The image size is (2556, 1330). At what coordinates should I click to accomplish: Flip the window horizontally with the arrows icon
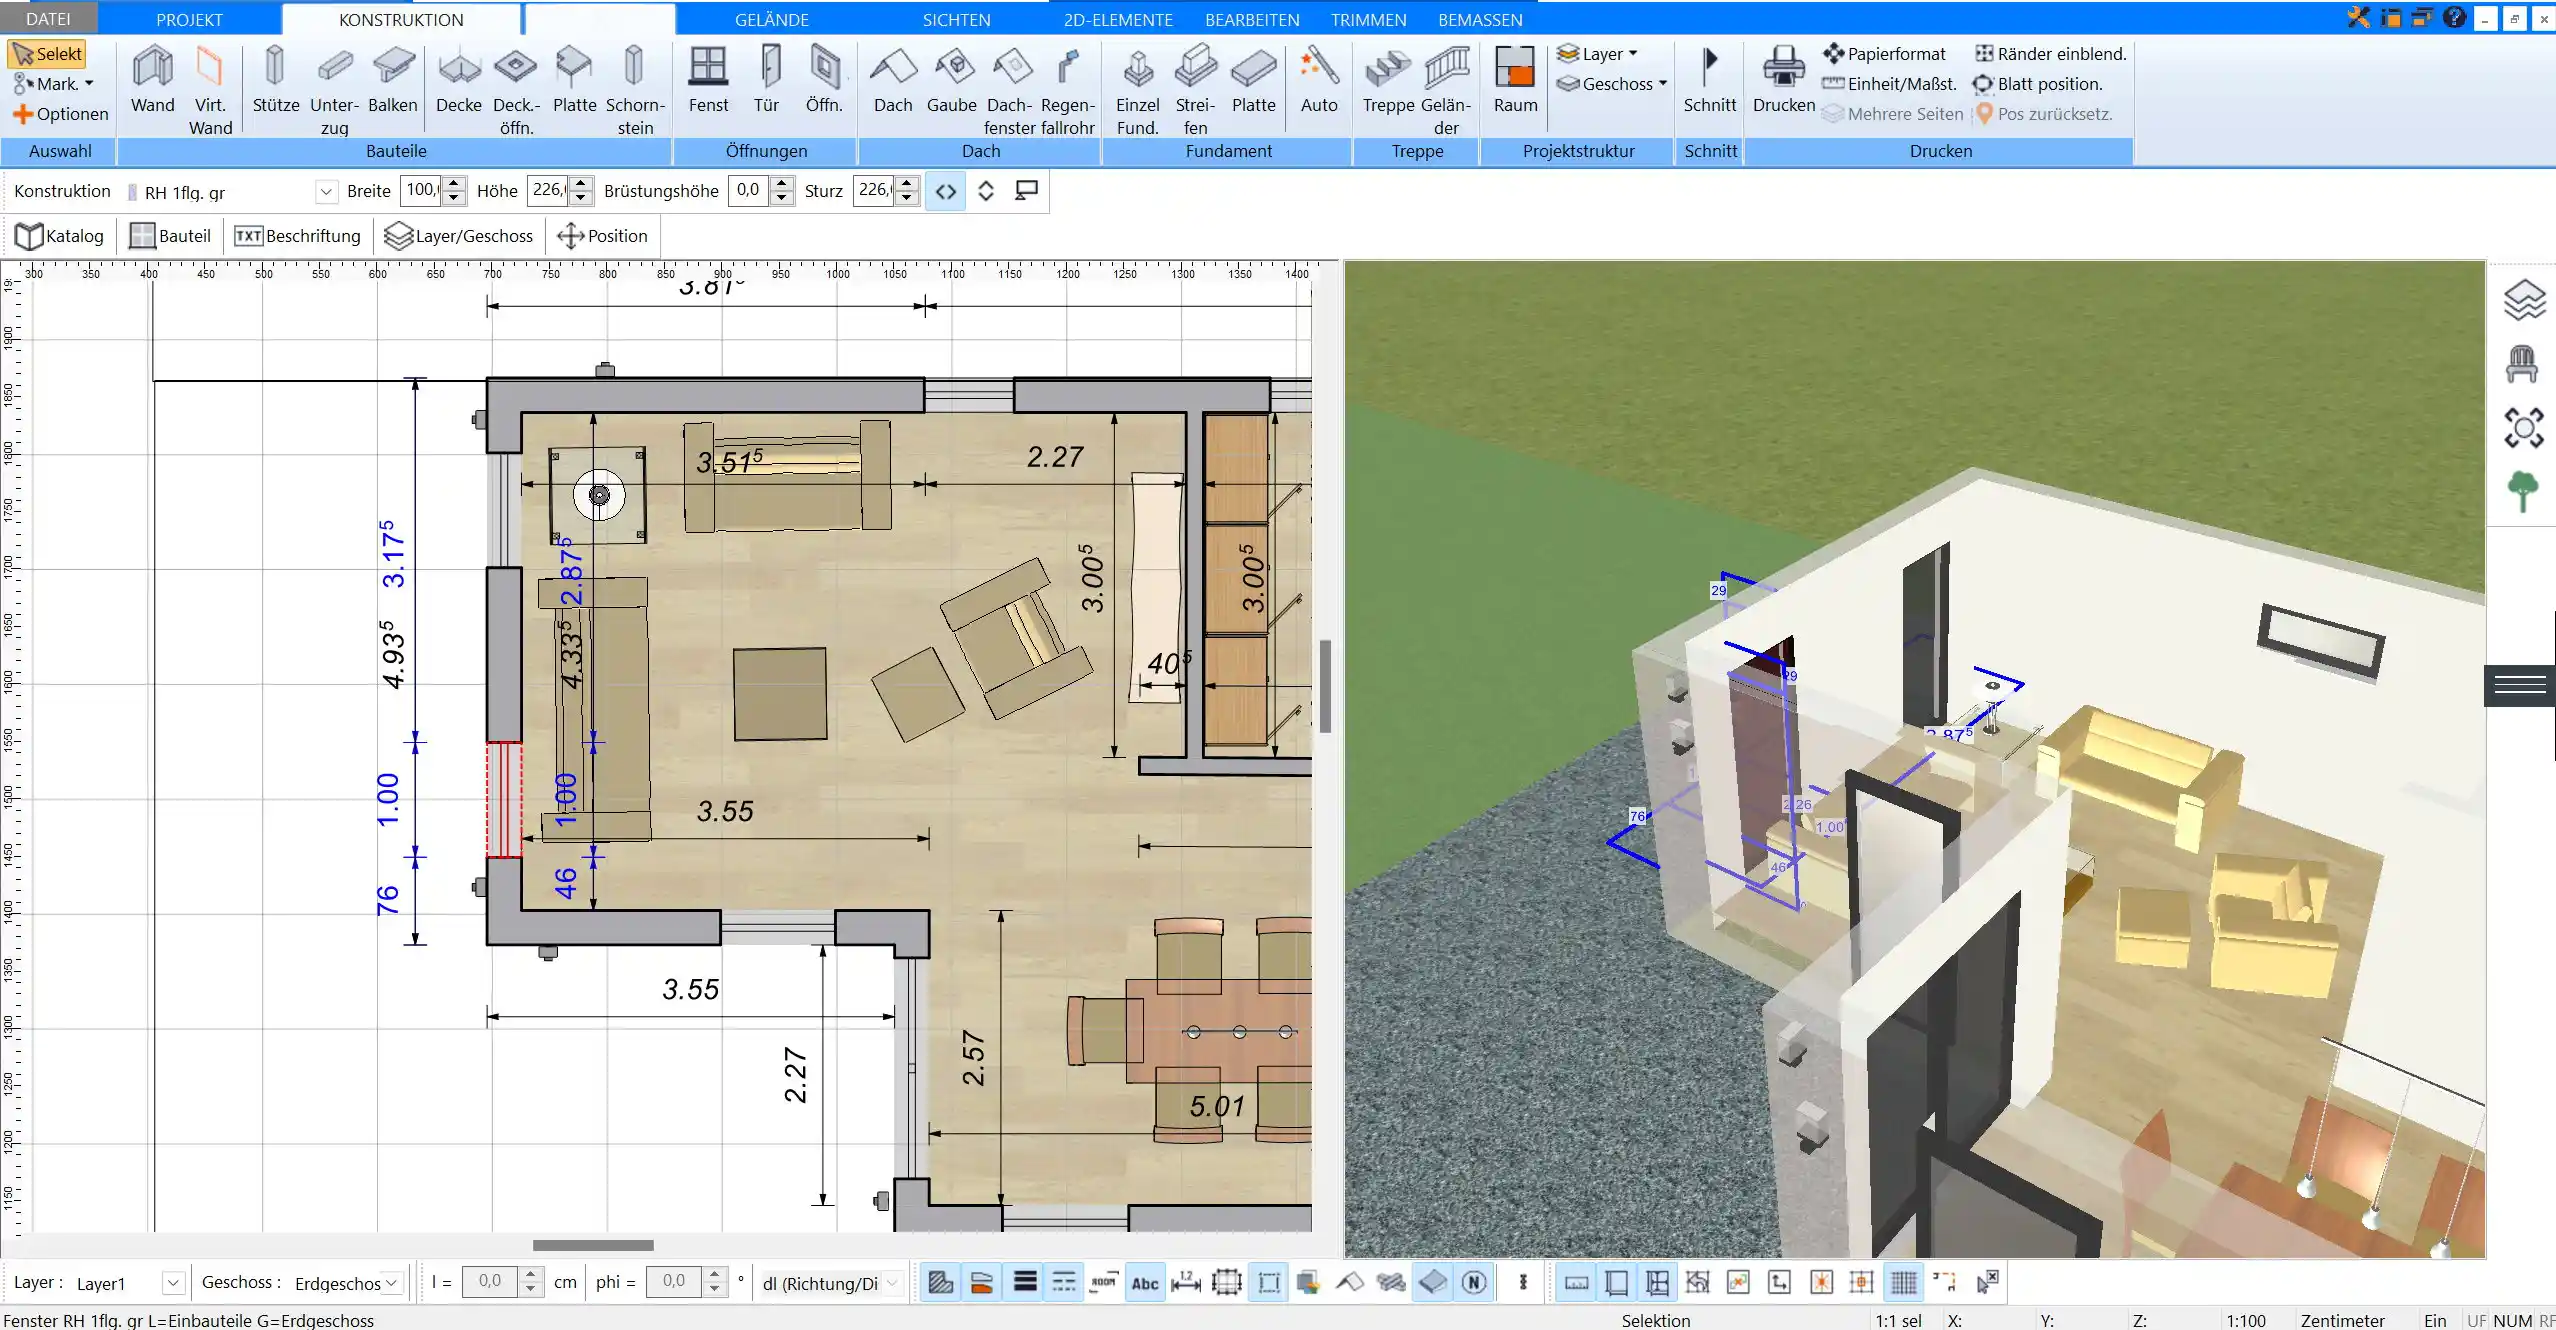(945, 191)
